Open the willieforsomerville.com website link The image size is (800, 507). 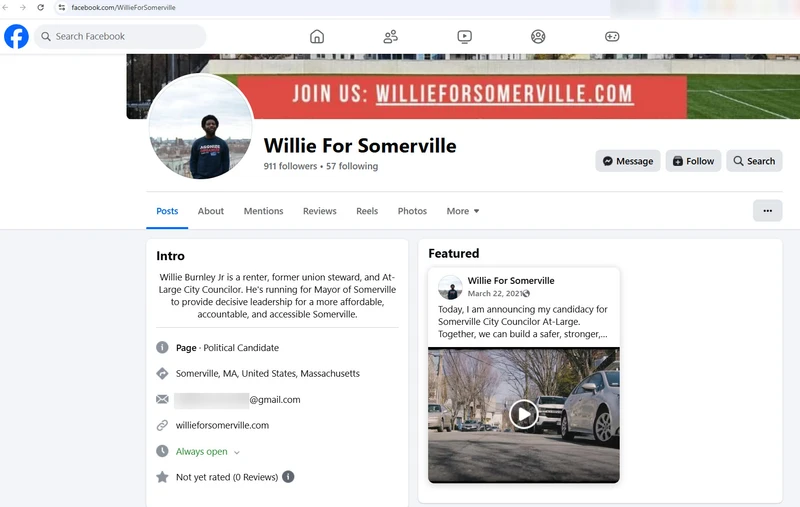point(222,425)
